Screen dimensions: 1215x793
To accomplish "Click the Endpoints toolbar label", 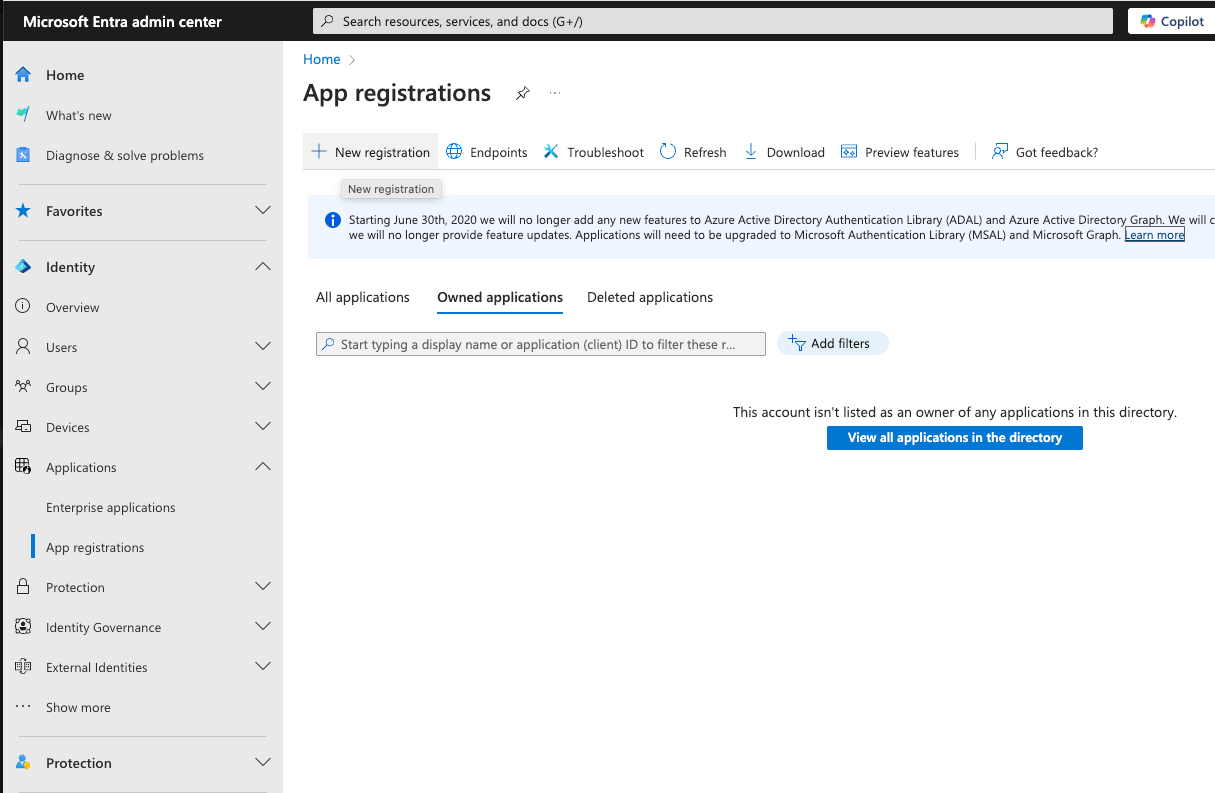I will 499,152.
